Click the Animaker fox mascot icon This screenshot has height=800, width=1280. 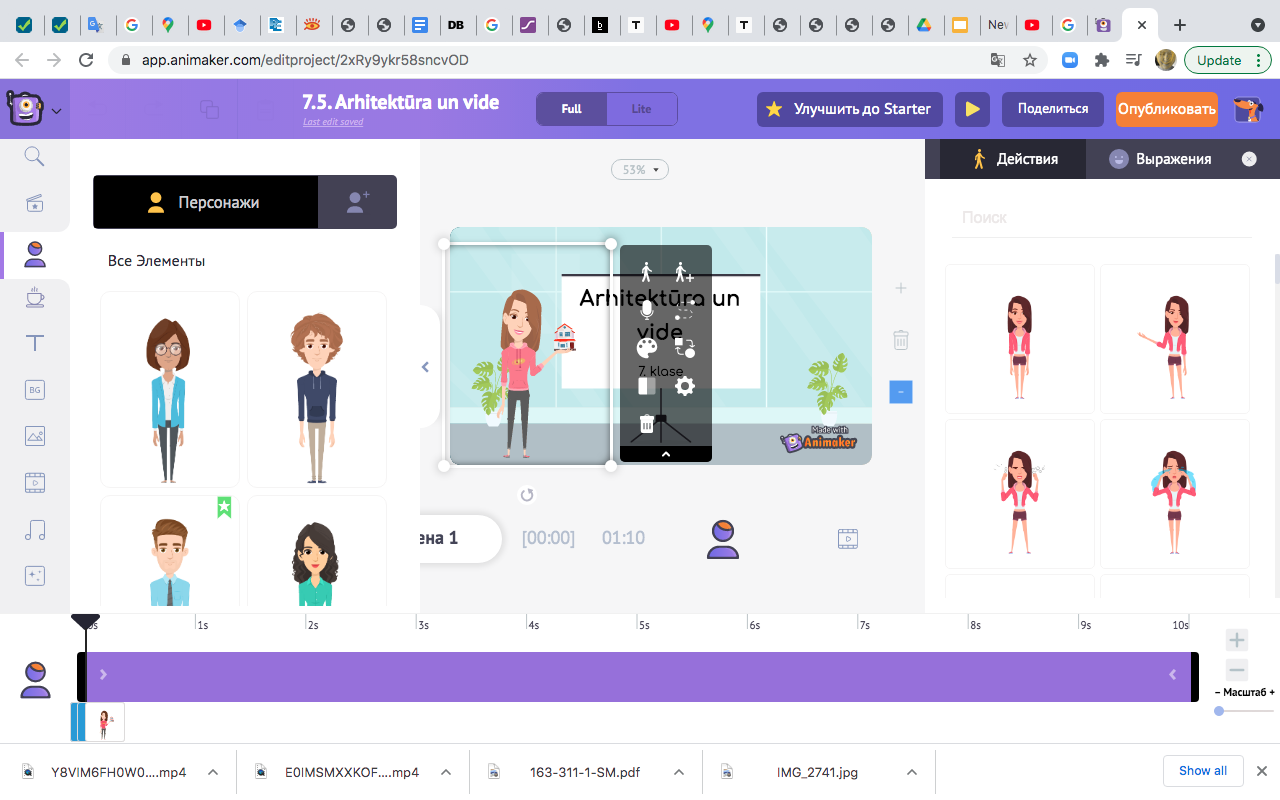(x=1247, y=109)
